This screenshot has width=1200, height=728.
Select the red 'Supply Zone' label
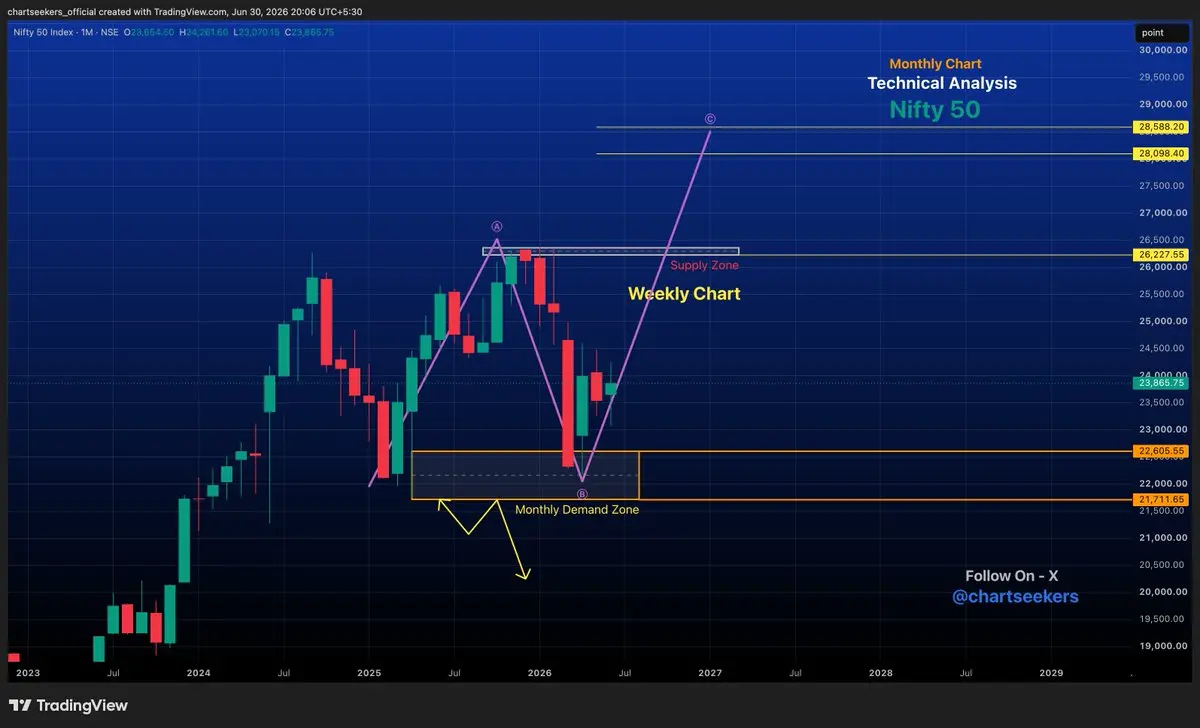coord(704,265)
